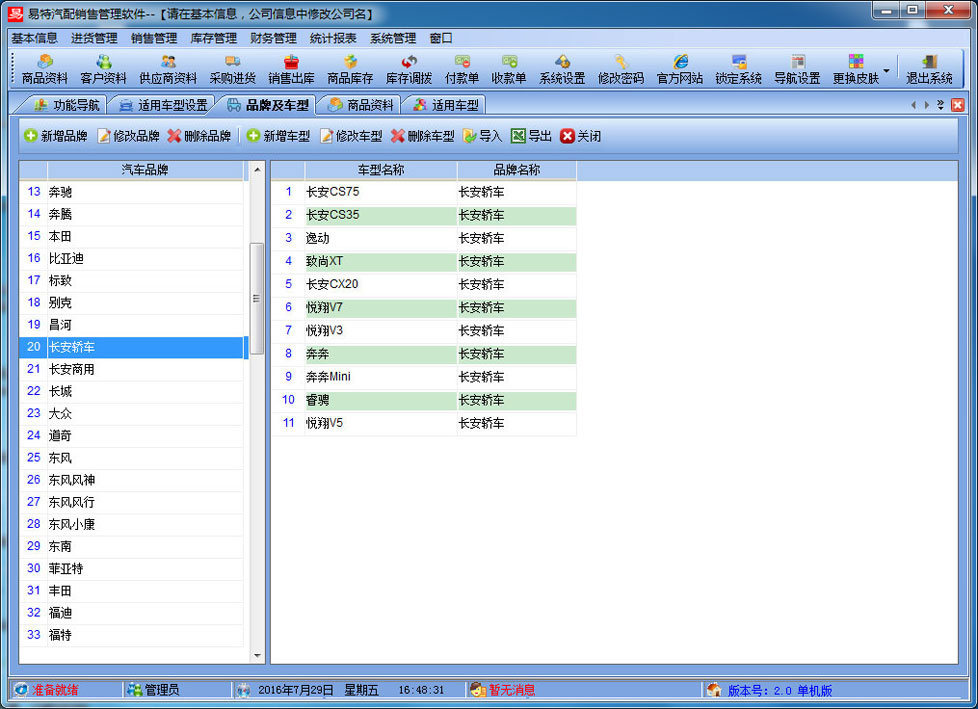Click 导出 to export the list
The width and height of the screenshot is (978, 709).
tap(531, 136)
